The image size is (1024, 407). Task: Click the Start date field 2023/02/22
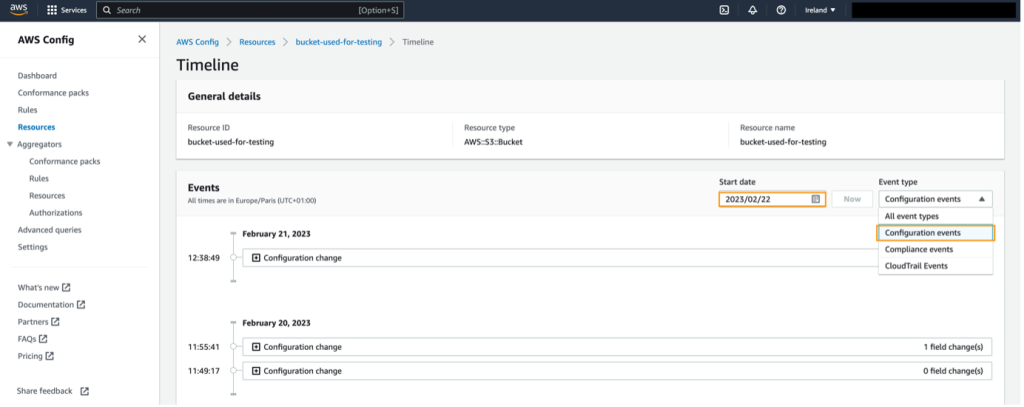tap(773, 199)
